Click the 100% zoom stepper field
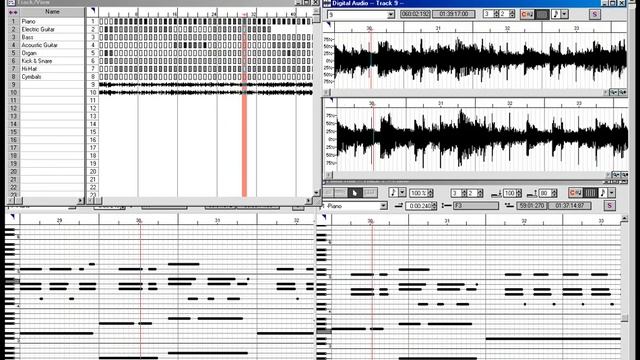 (x=421, y=193)
